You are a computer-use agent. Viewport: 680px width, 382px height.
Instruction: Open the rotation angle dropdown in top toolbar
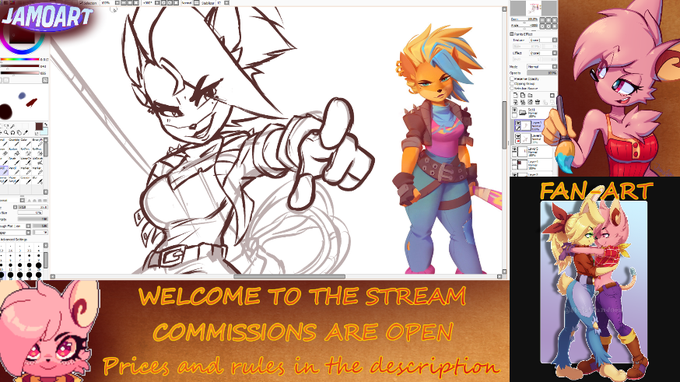(157, 3)
